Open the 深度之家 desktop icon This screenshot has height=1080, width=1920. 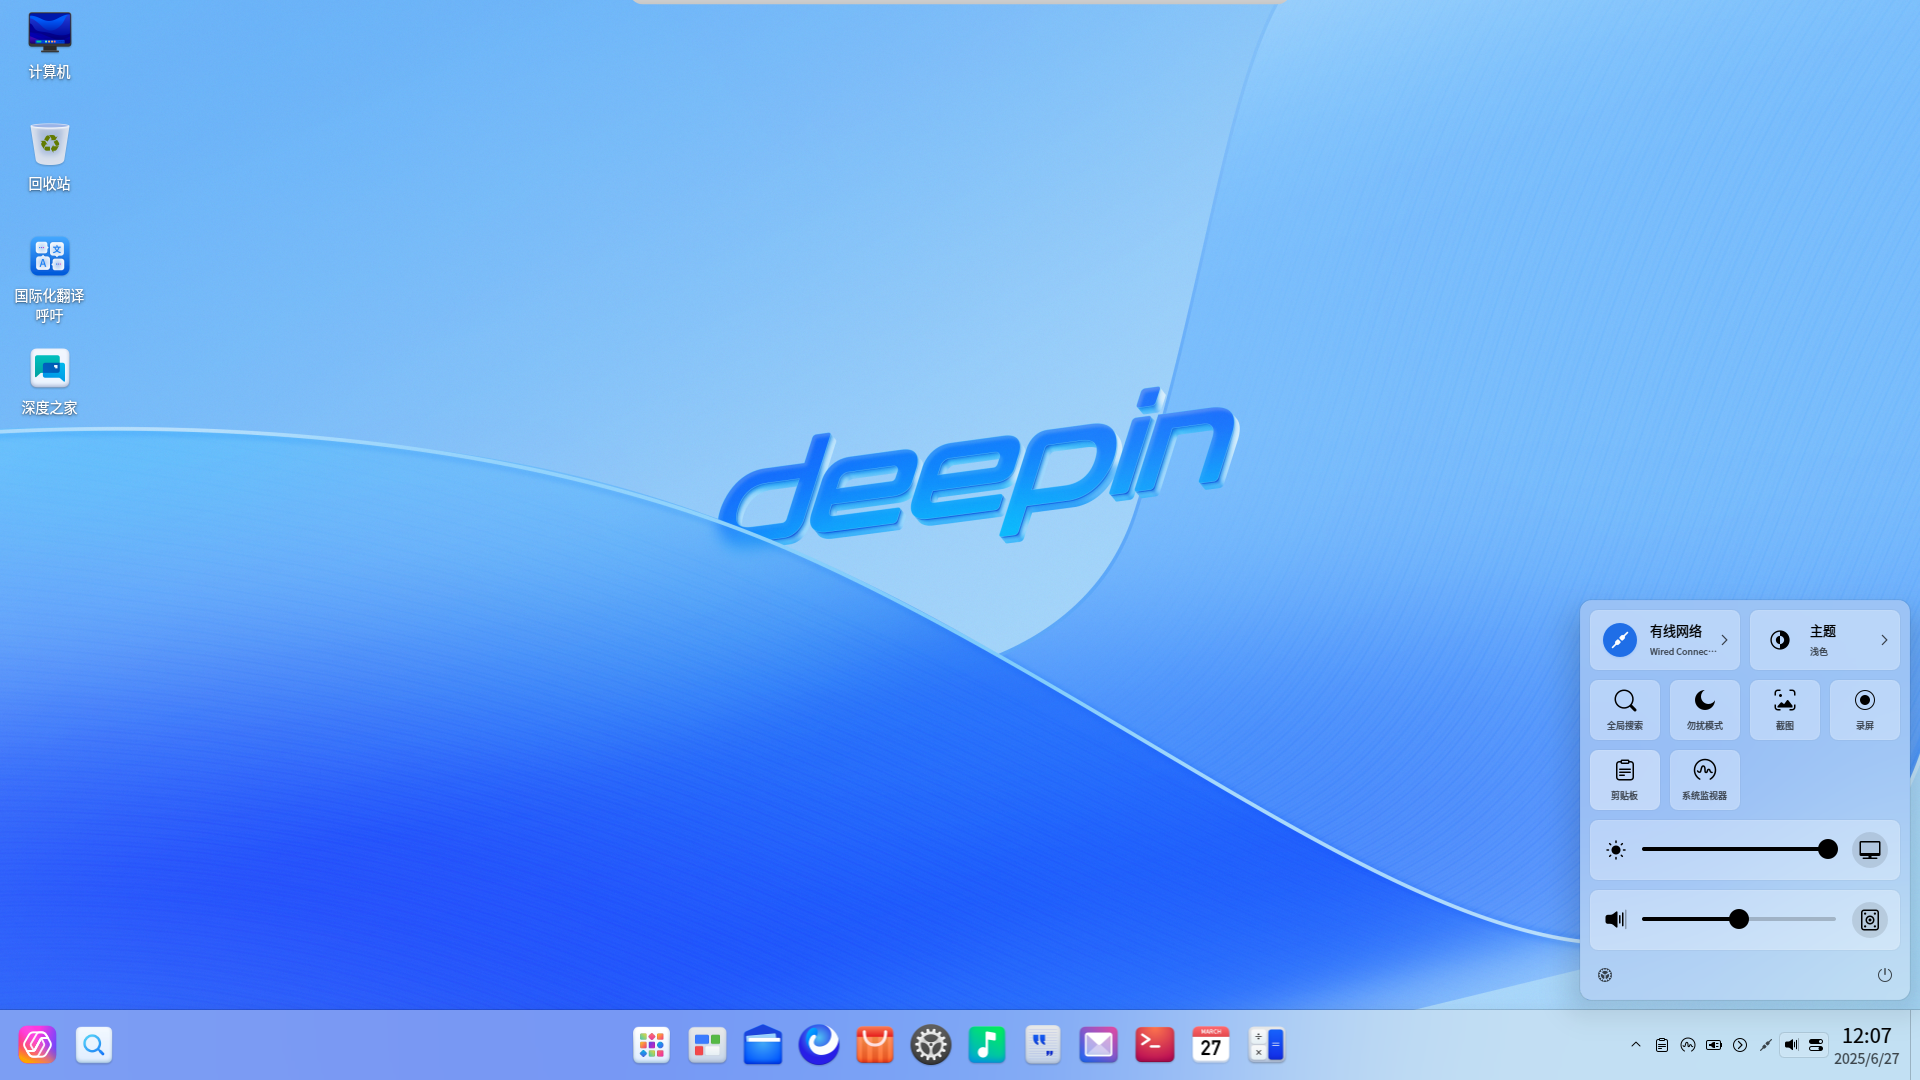[49, 381]
